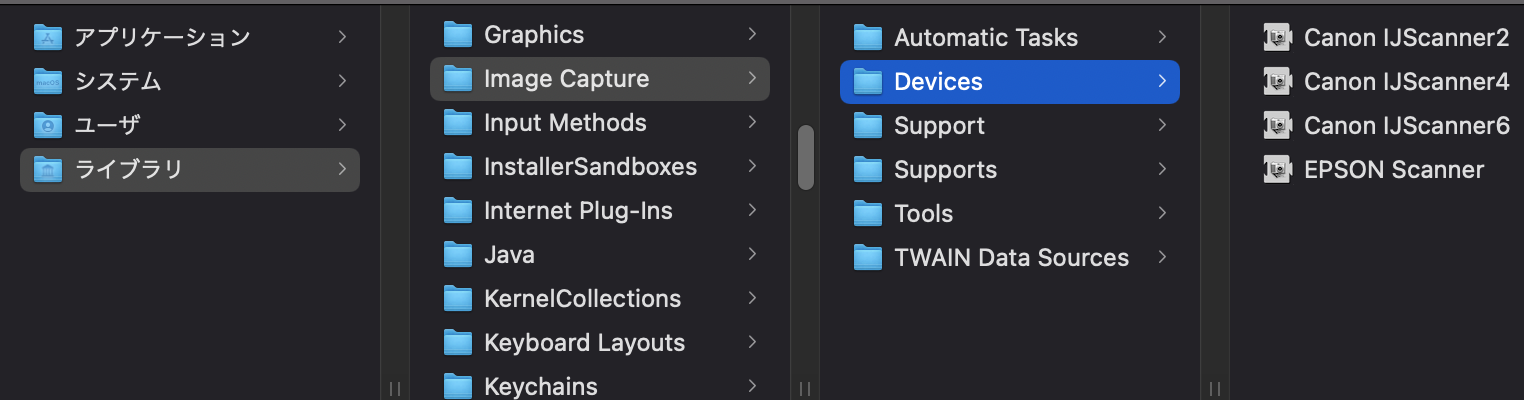Image resolution: width=1524 pixels, height=400 pixels.
Task: Open the Supports folder
Action: [x=944, y=170]
